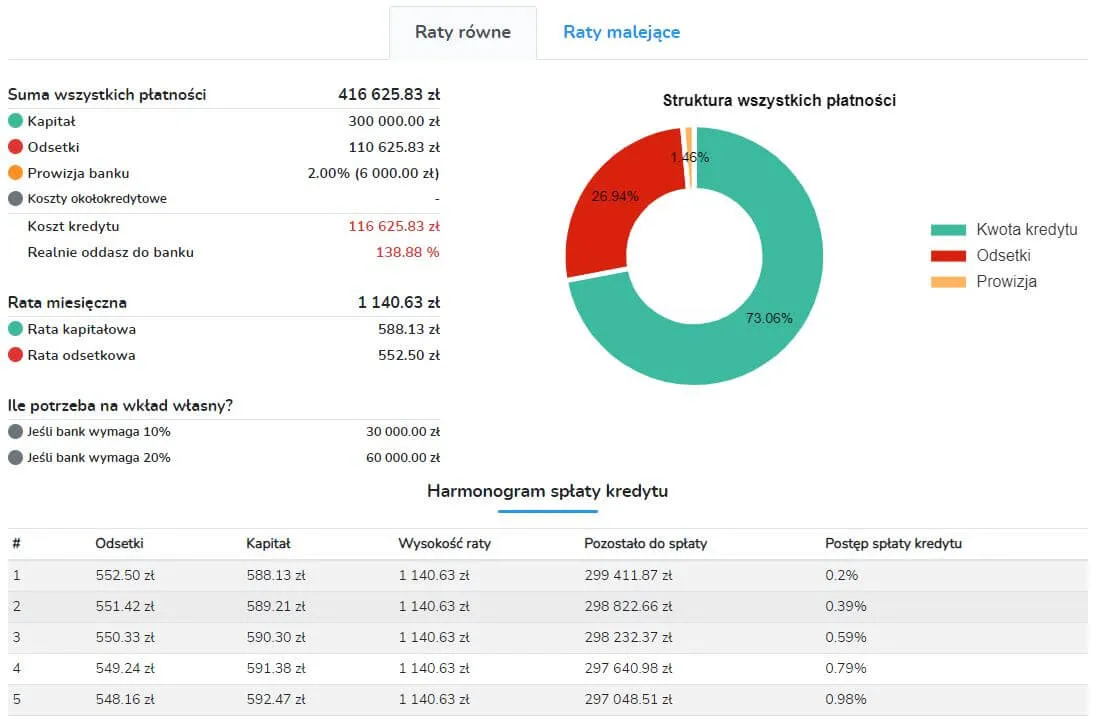Screen dimensions: 1093x720
Task: Click the red Rata odsetkowa dot
Action: click(15, 355)
